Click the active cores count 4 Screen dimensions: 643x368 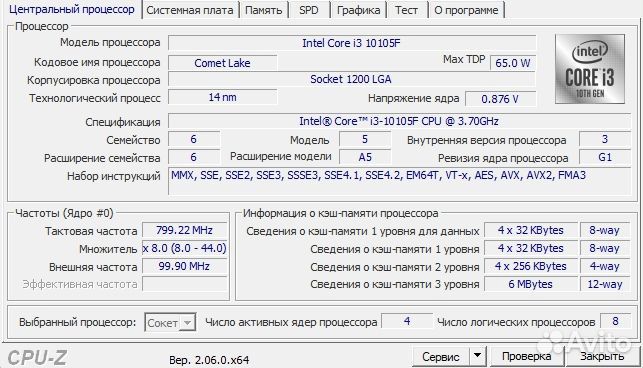407,321
